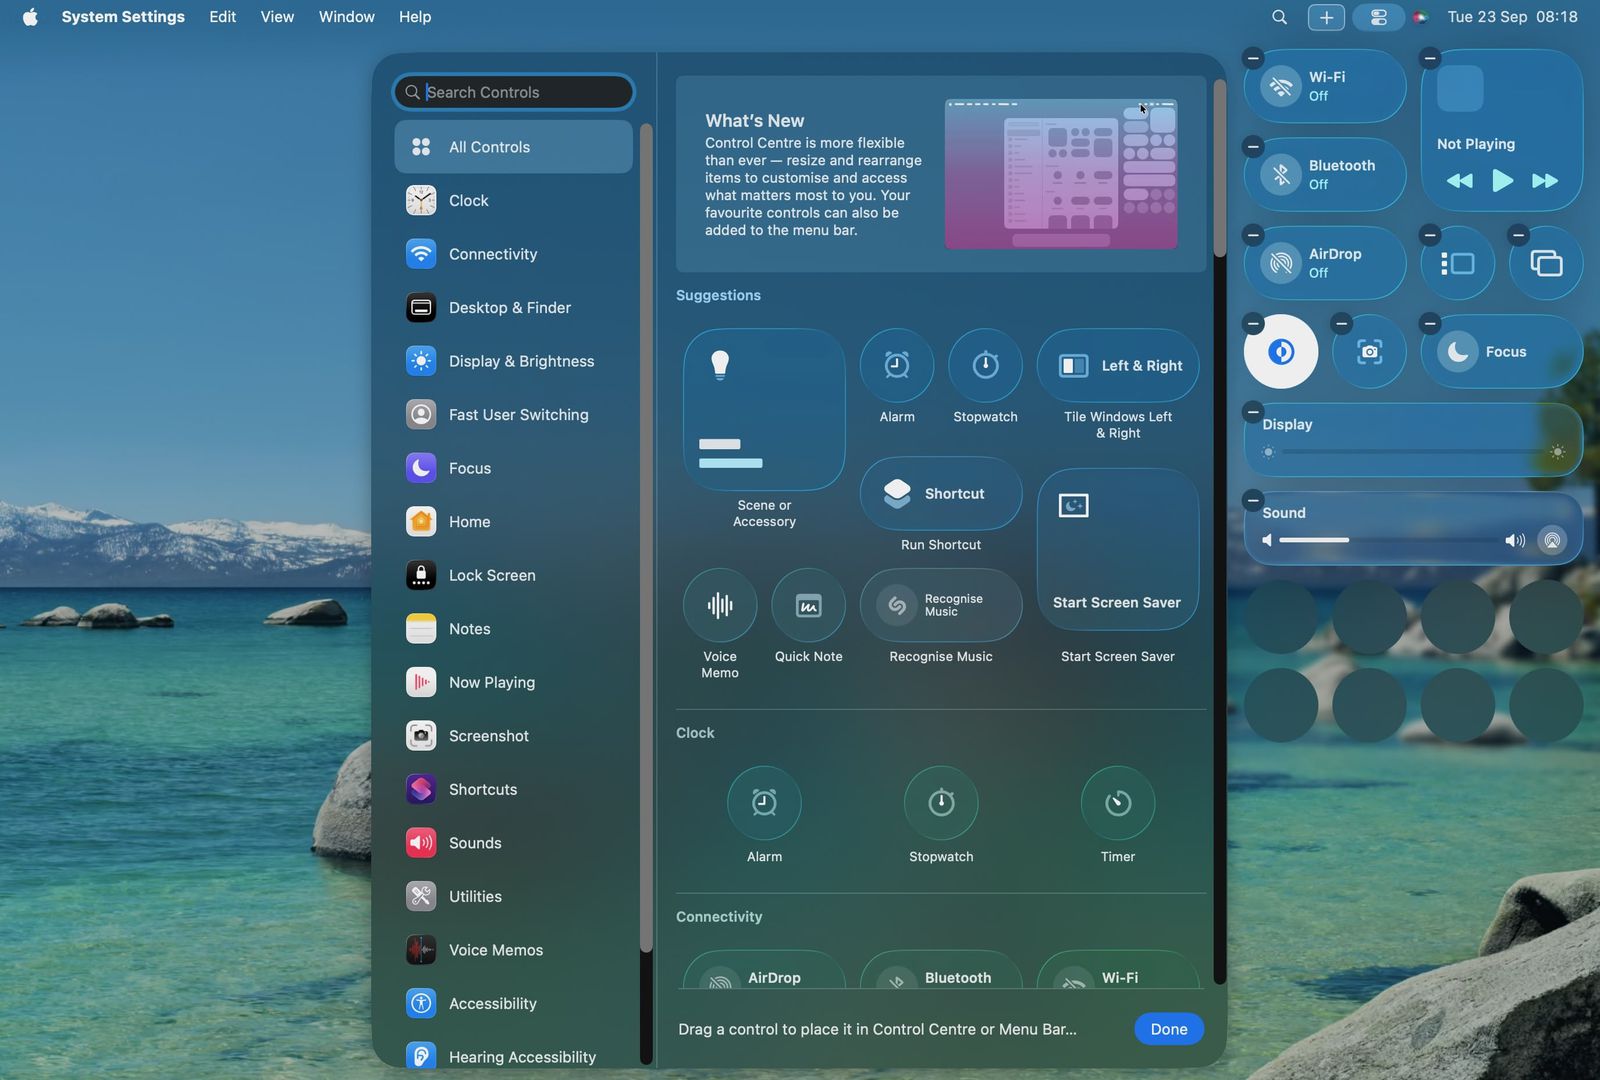
Task: Select the Timer control under Clock
Action: [1117, 803]
